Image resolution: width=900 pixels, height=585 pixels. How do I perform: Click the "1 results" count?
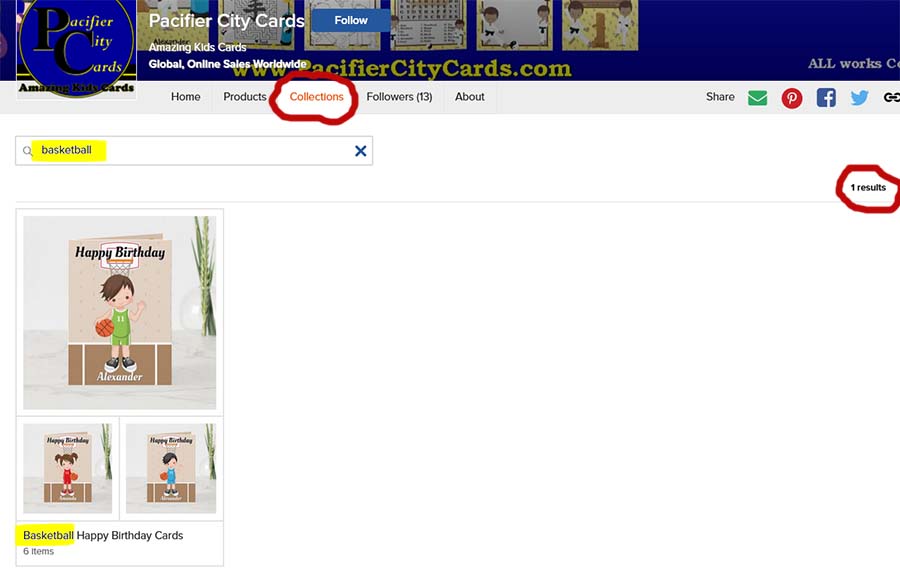868,188
